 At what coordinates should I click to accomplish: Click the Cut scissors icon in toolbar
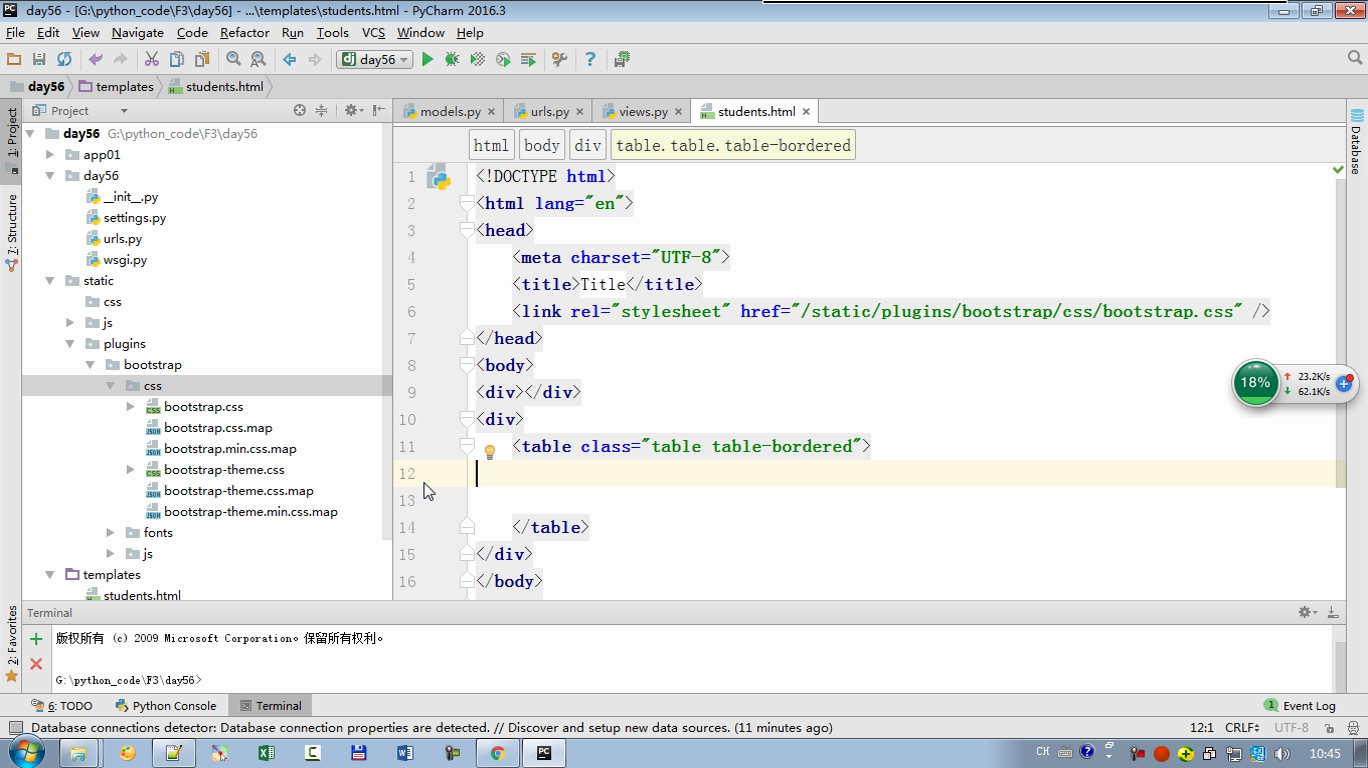pyautogui.click(x=152, y=60)
